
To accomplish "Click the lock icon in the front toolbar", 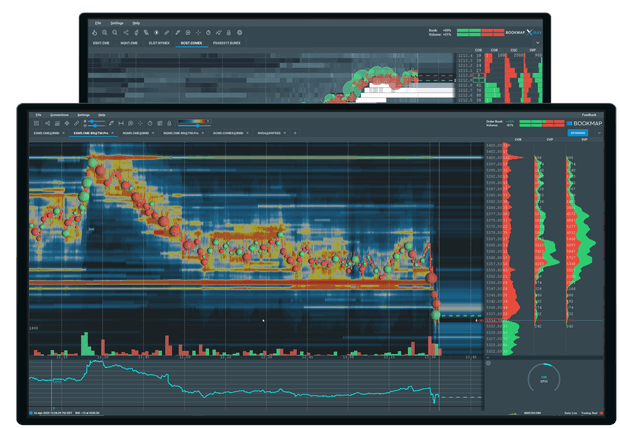I will (169, 123).
